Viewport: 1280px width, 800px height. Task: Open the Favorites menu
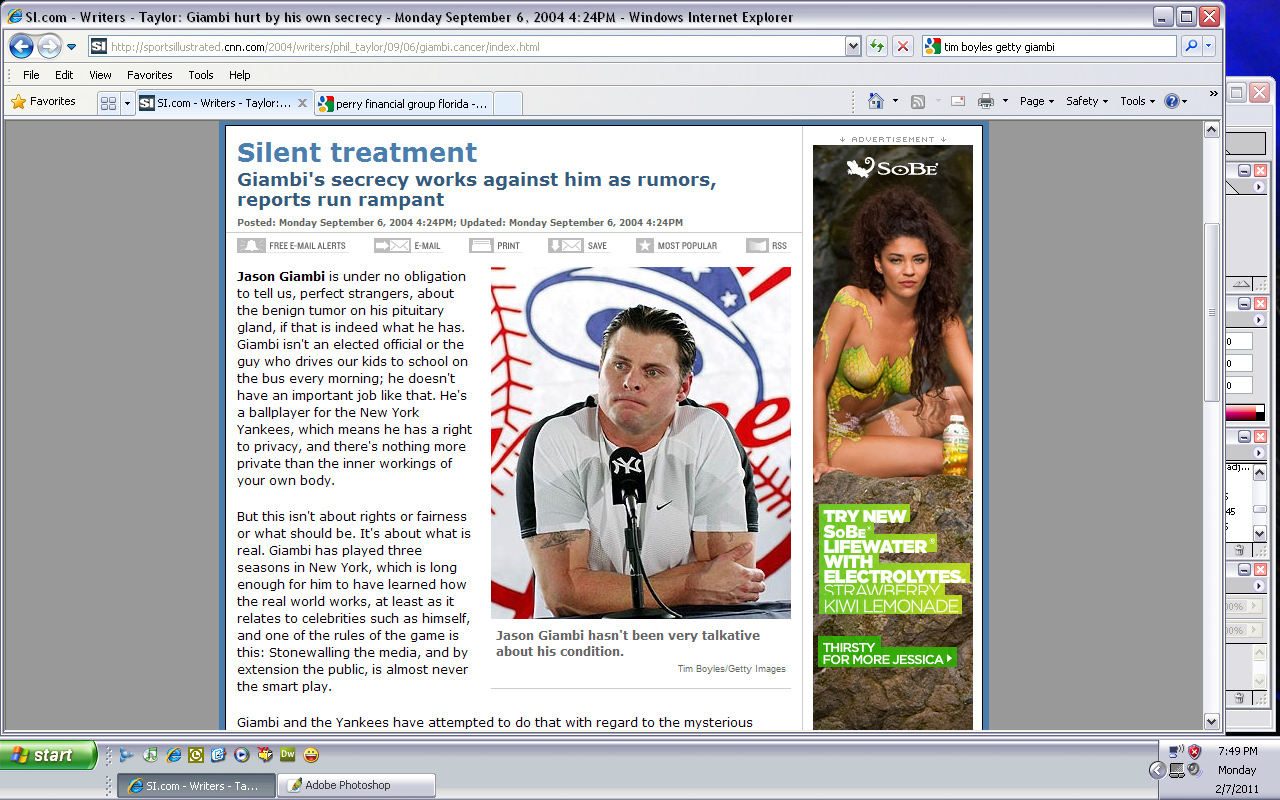(149, 75)
